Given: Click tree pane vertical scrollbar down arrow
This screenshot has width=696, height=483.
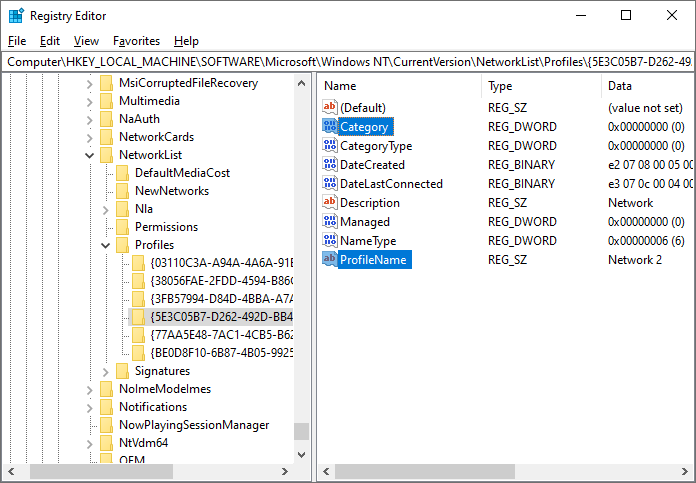Looking at the screenshot, I should 301,454.
